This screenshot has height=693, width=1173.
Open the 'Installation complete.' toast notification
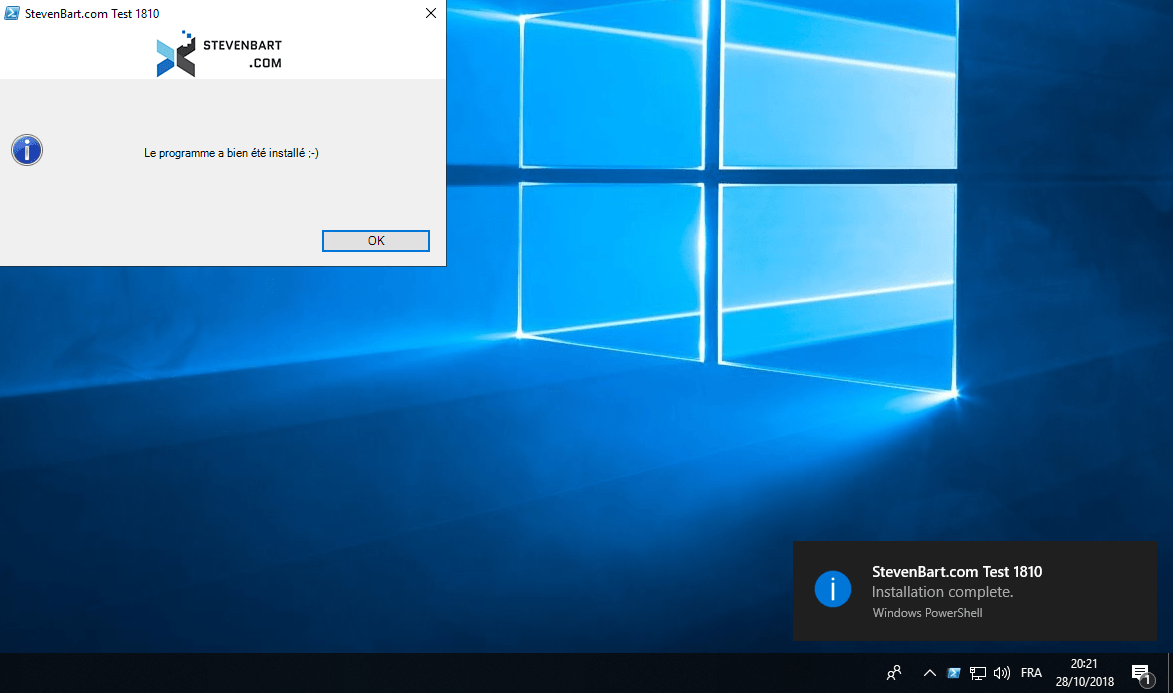975,591
